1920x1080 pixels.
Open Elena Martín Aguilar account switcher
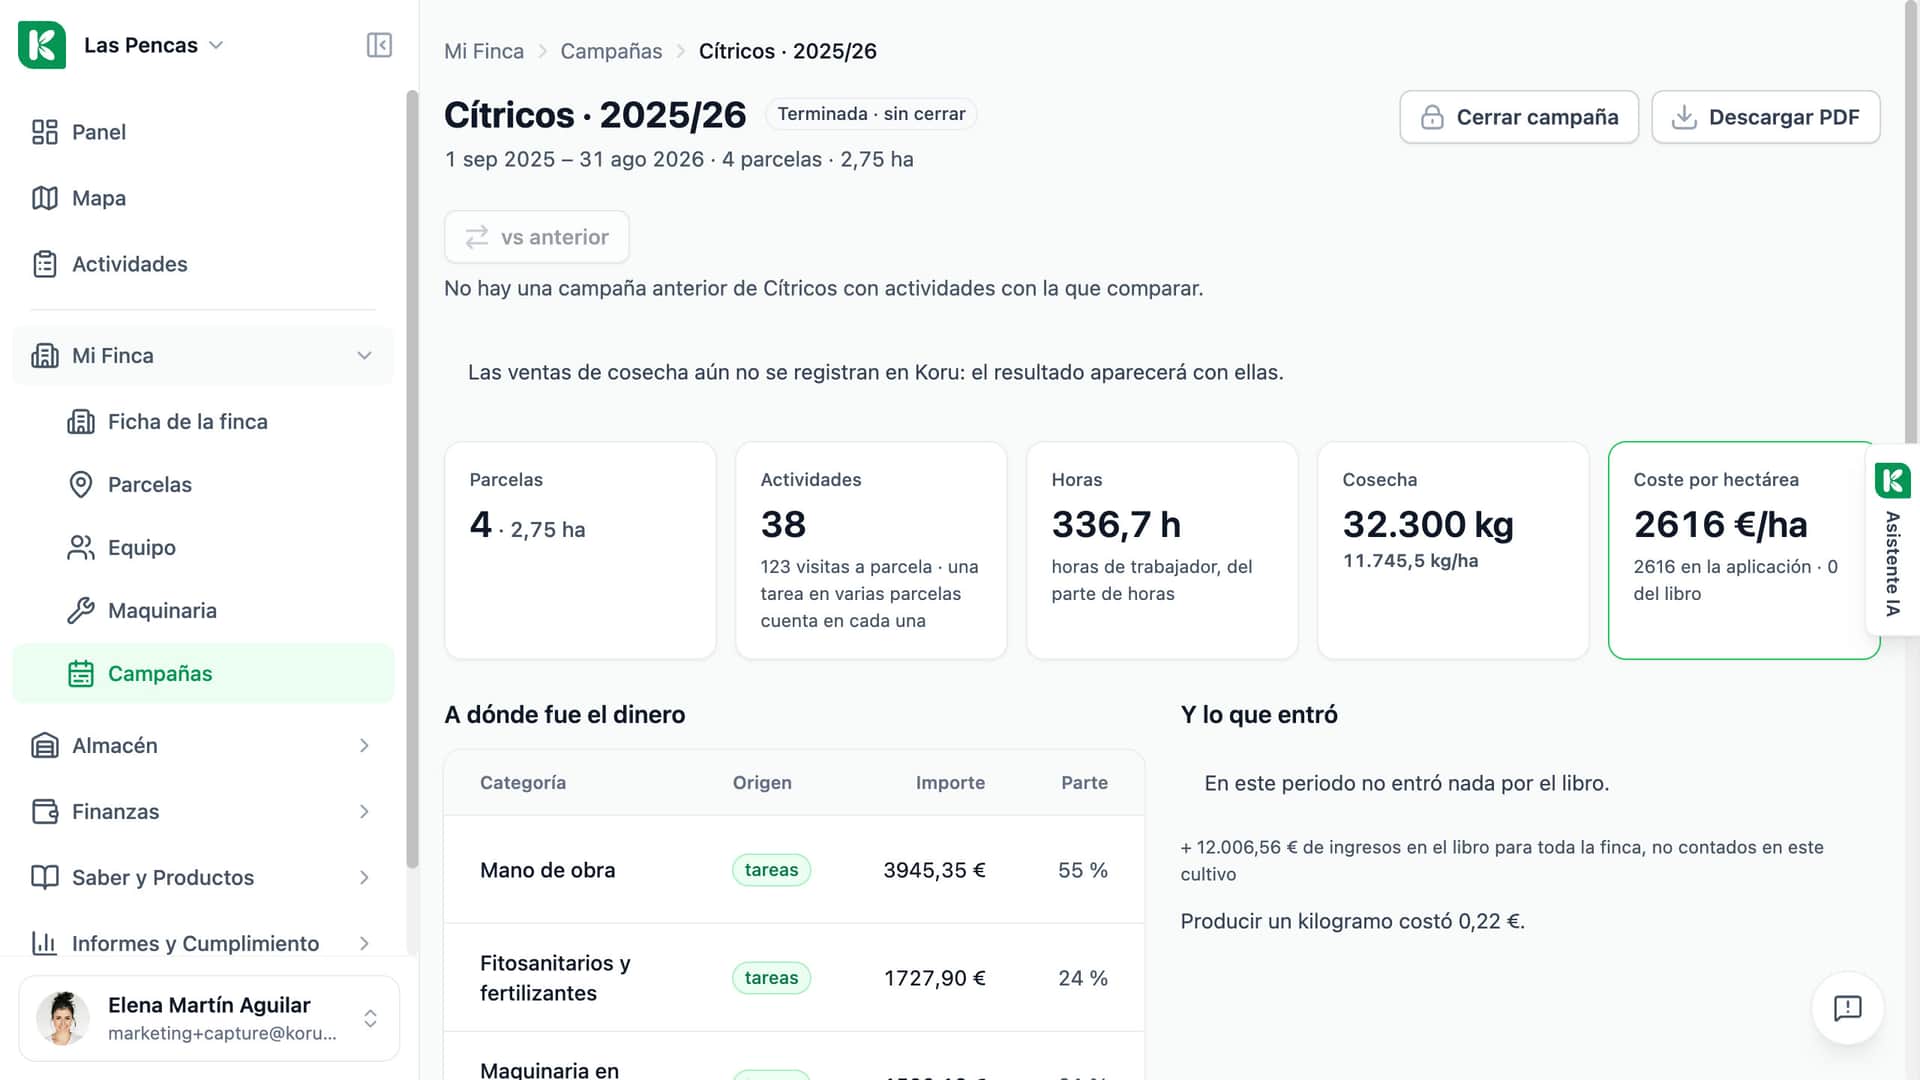(x=209, y=1018)
